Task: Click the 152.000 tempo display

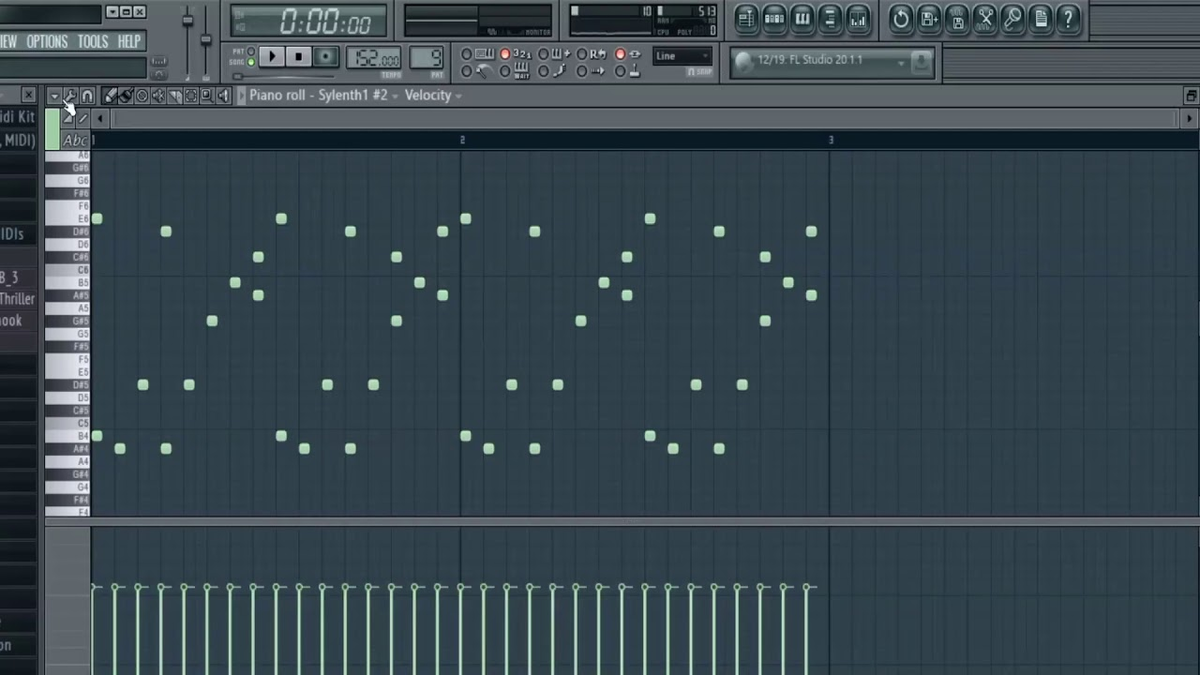Action: pyautogui.click(x=374, y=58)
